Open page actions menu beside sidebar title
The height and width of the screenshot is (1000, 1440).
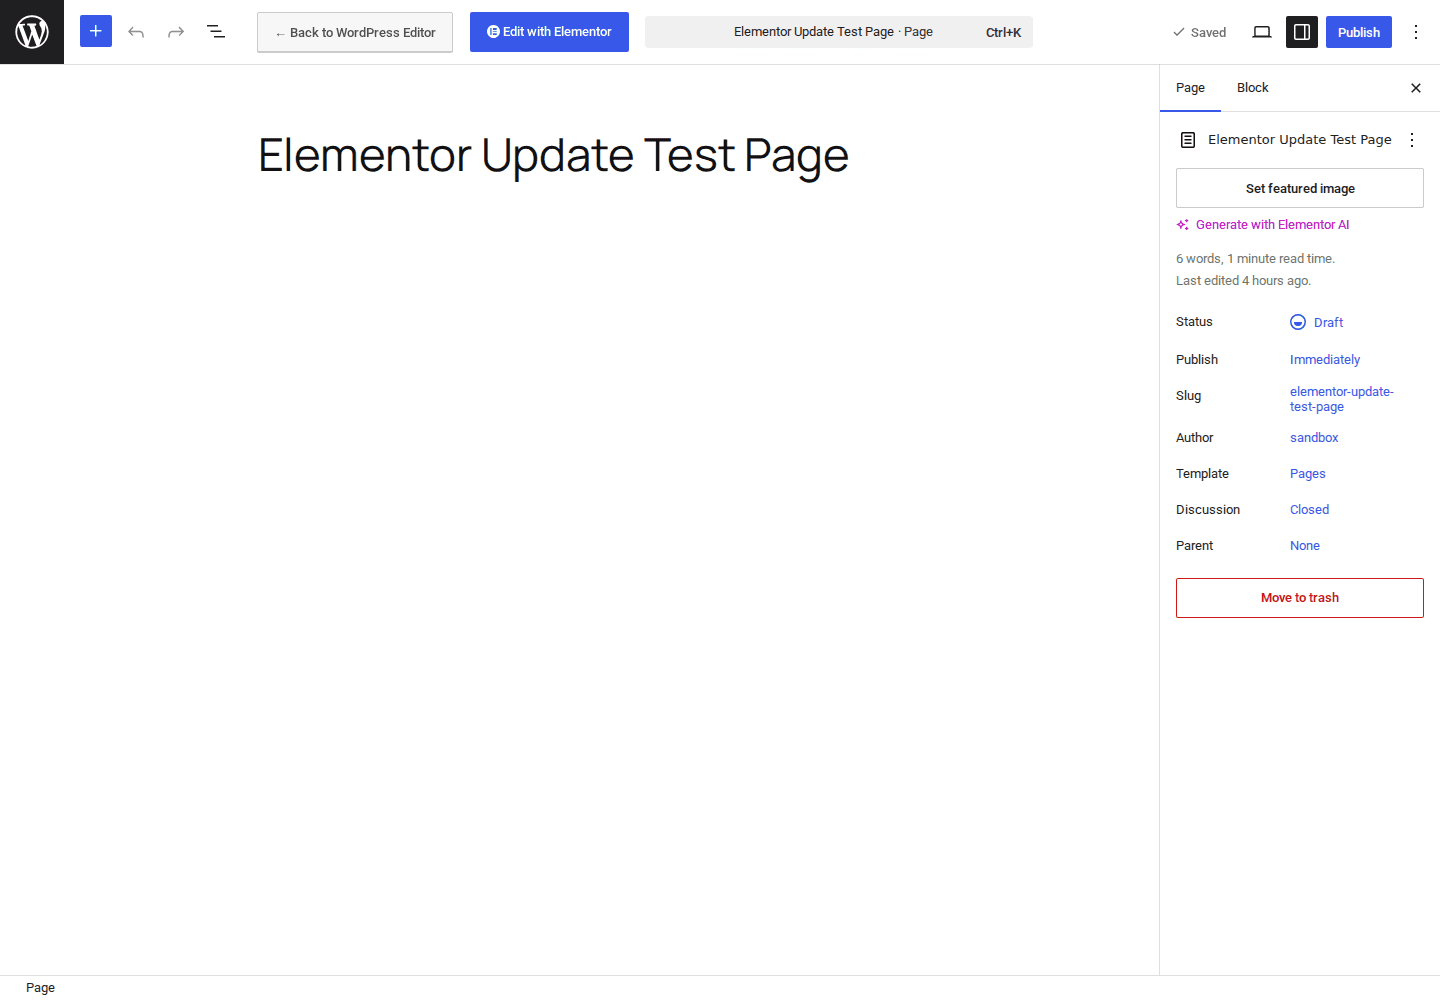(x=1412, y=140)
